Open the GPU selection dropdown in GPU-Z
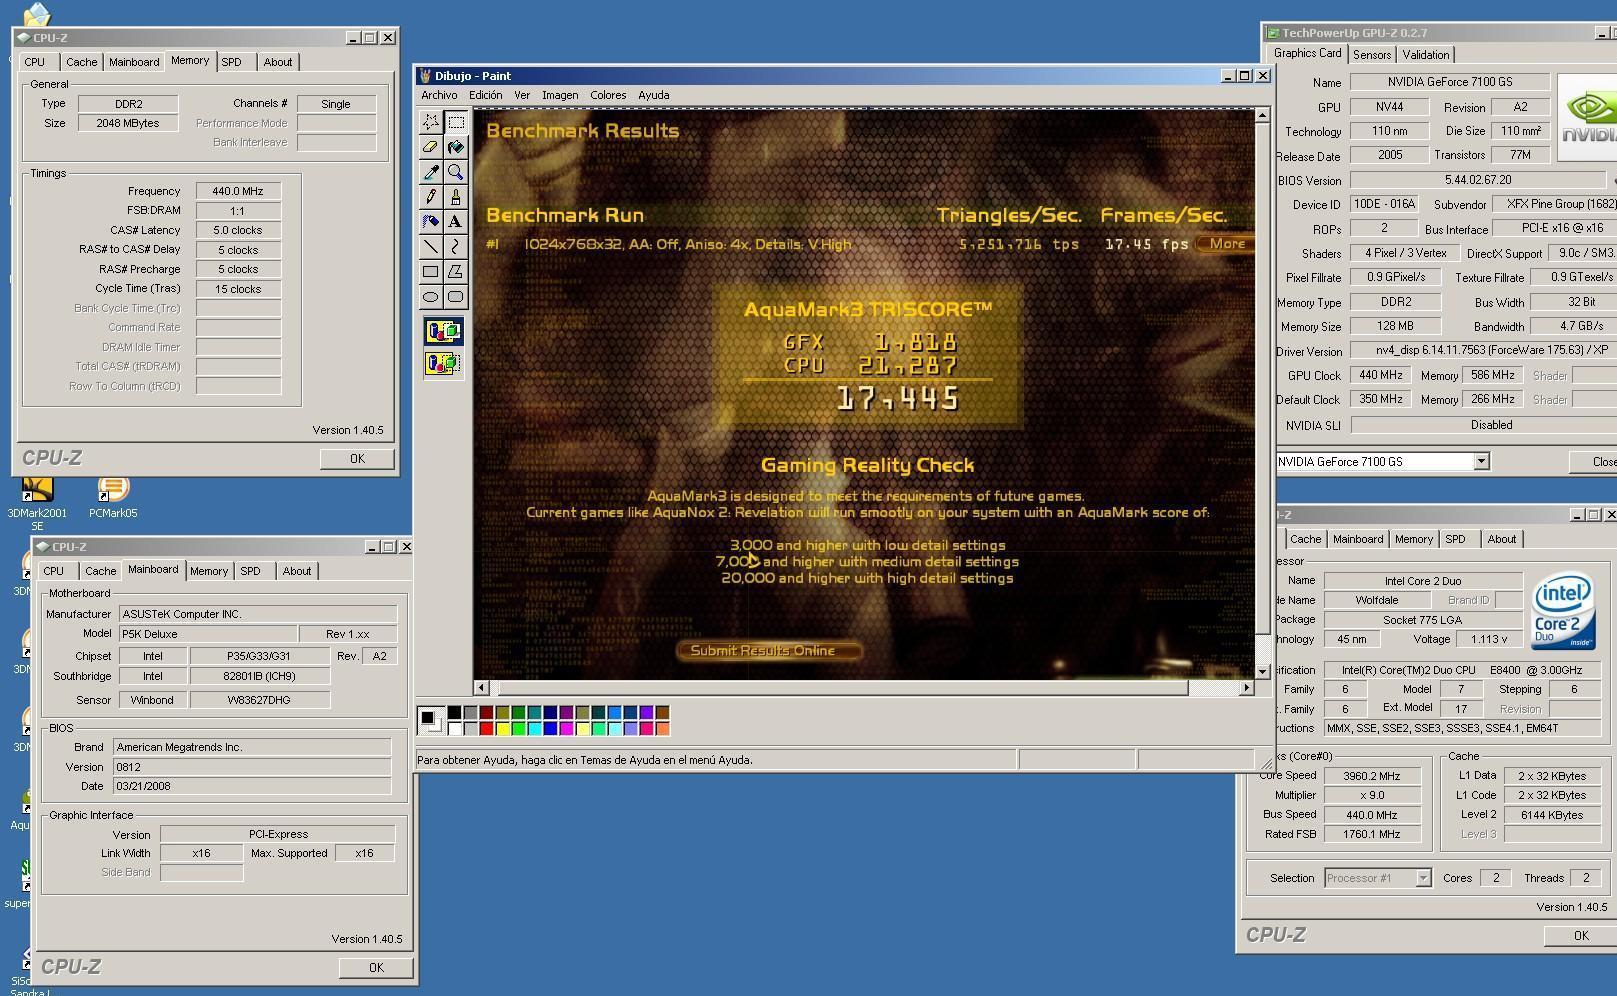The image size is (1617, 996). [1481, 461]
